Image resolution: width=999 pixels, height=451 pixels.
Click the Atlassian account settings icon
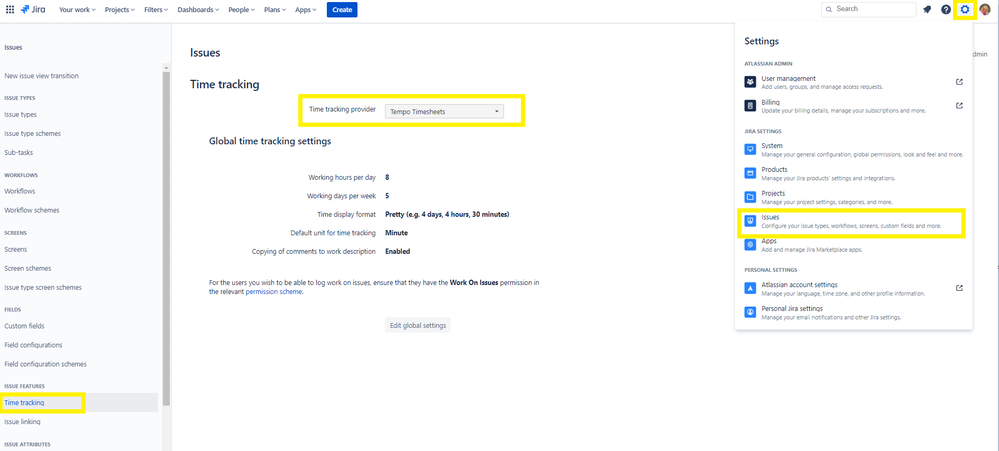click(x=751, y=289)
